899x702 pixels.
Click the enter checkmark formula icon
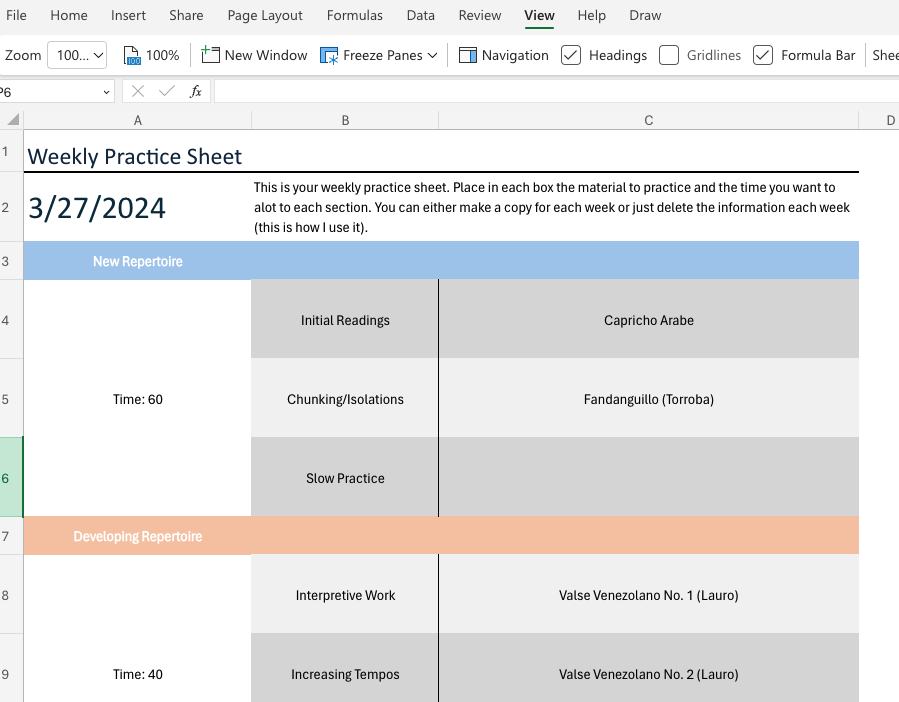(x=166, y=91)
